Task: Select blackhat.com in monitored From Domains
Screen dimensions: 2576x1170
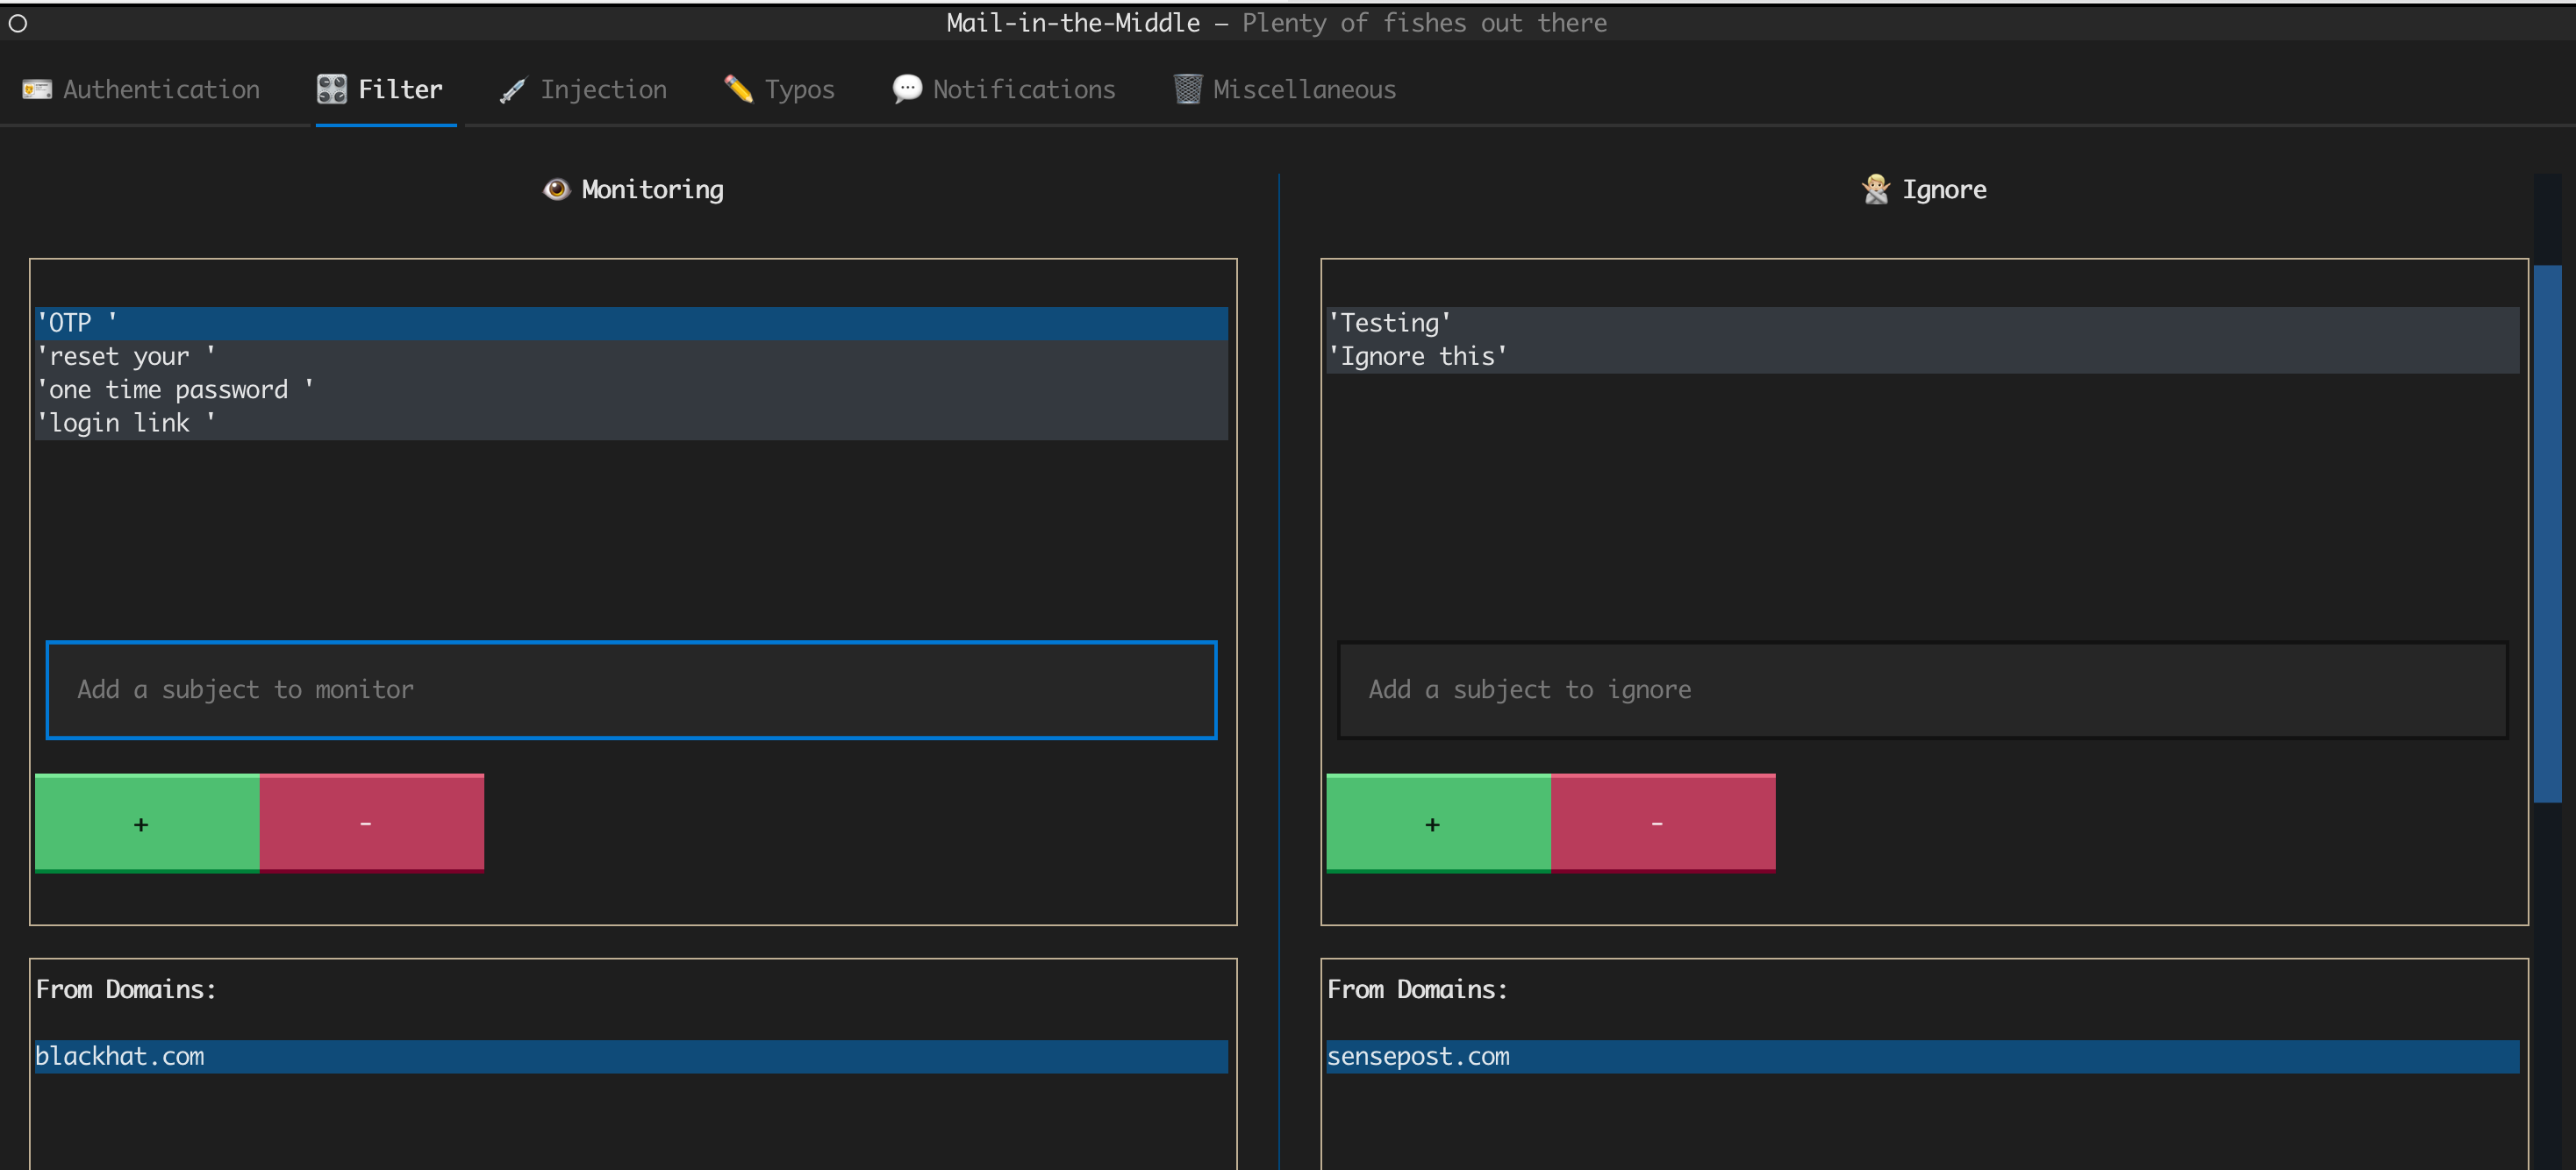Action: (120, 1057)
